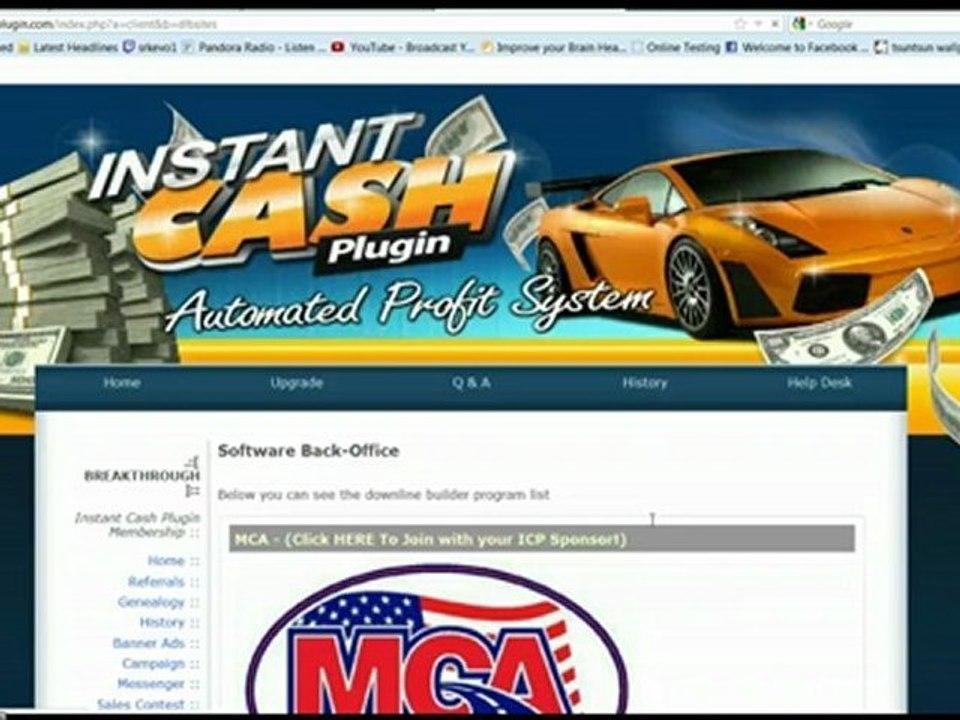Open the Q & A tab
Image resolution: width=960 pixels, height=720 pixels.
[x=471, y=383]
